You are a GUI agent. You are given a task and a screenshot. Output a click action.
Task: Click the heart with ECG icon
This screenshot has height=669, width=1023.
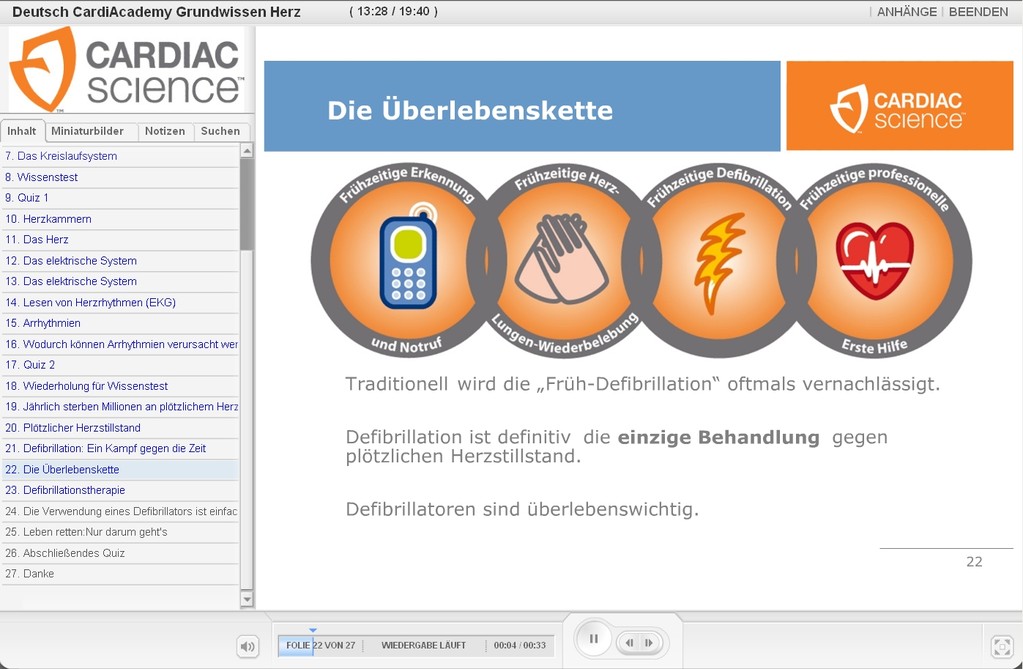point(874,260)
